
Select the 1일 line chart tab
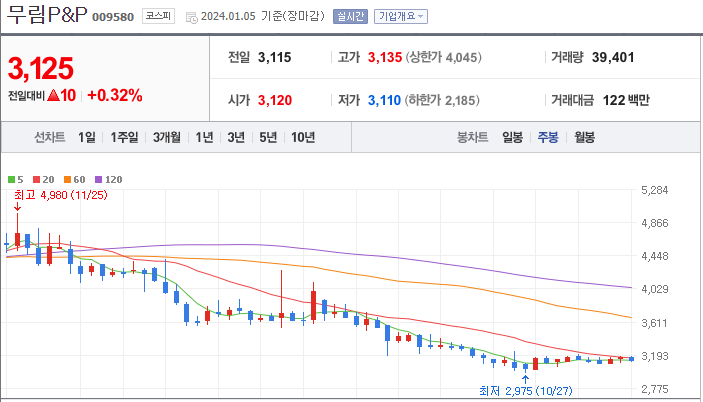point(87,137)
